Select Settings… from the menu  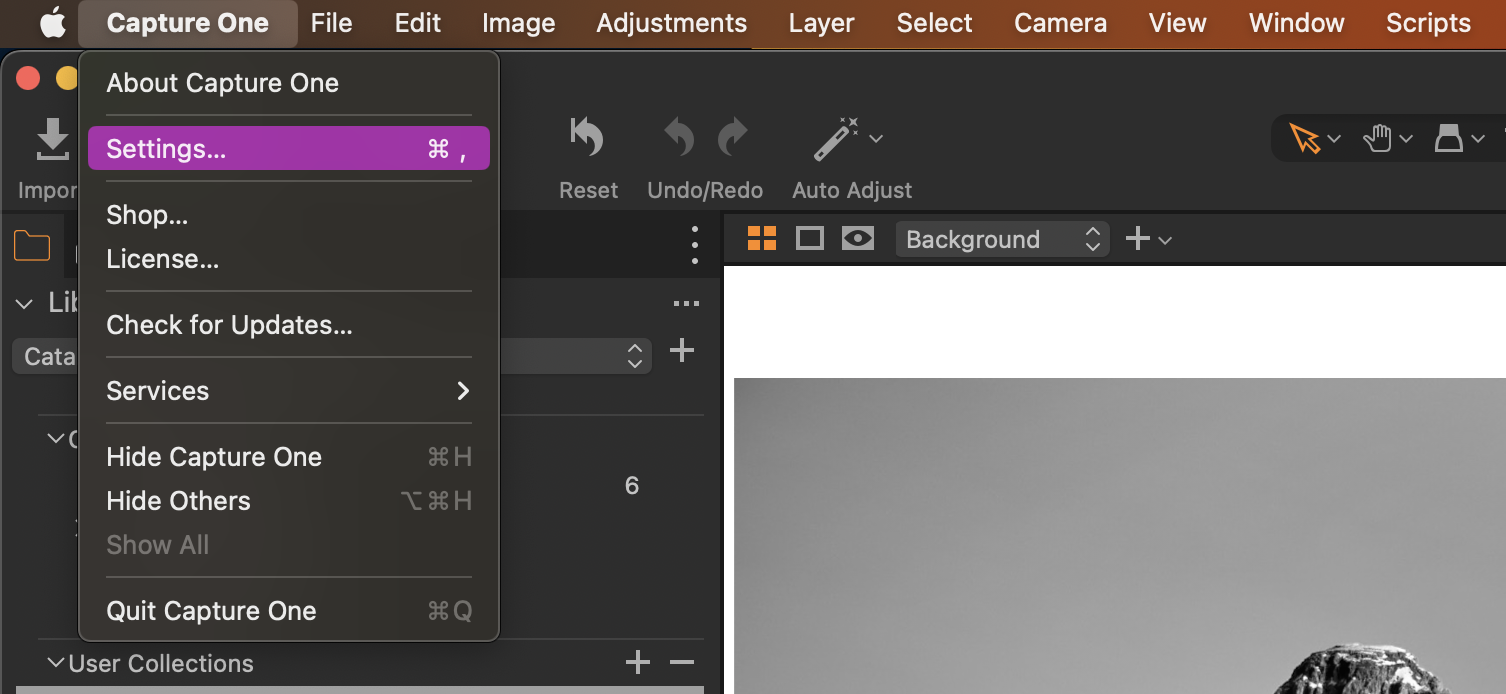pyautogui.click(x=288, y=149)
